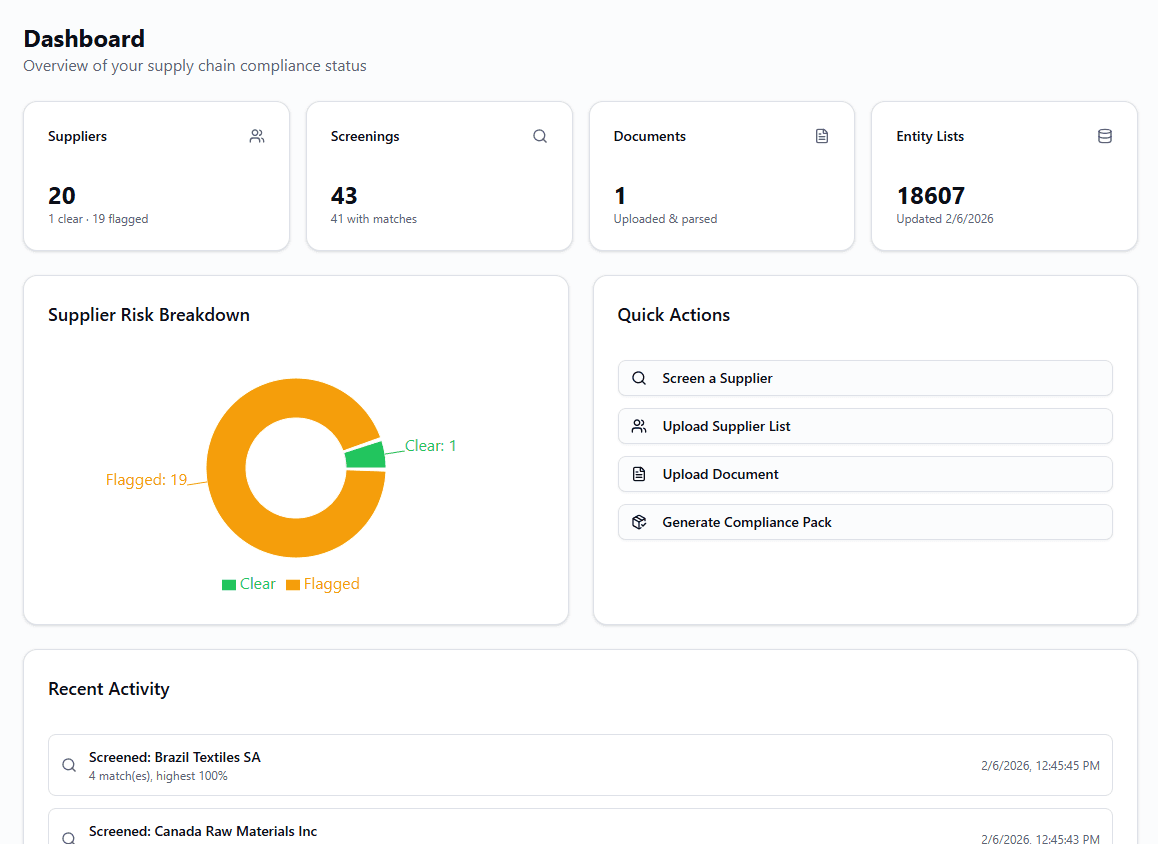Open the Screened: Brazil Textiles SA activity entry
Screen dimensions: 1158x844
580,765
